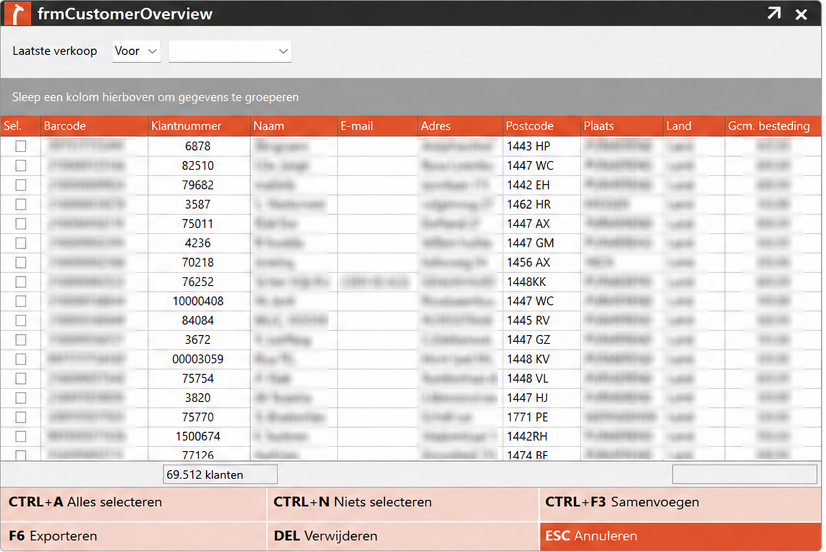The image size is (826, 552).
Task: Select the checkbox in row 79682
Action: pos(21,185)
